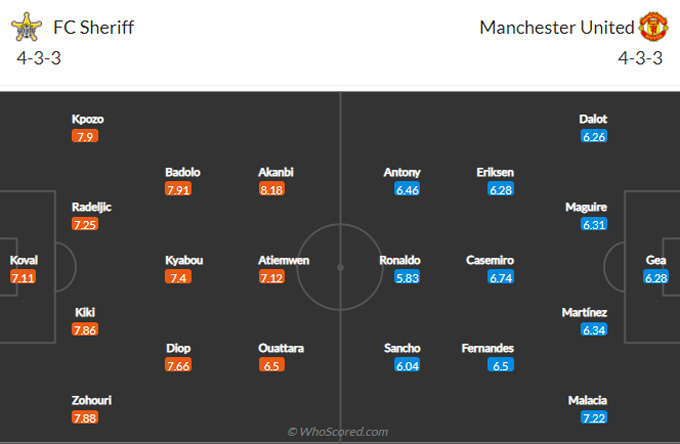
Task: Select goalkeeper Koval on the pitch
Action: (23, 260)
